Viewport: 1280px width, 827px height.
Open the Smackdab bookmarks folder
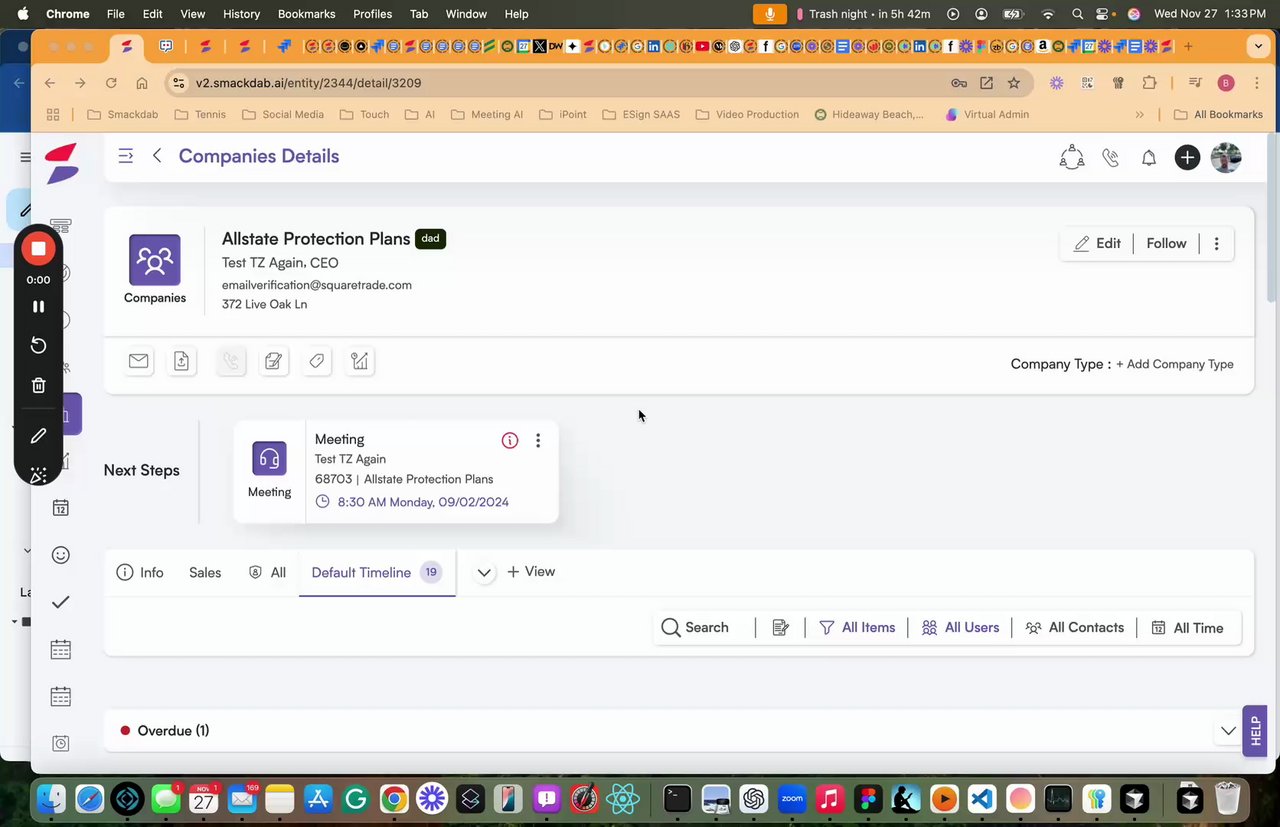pyautogui.click(x=123, y=114)
